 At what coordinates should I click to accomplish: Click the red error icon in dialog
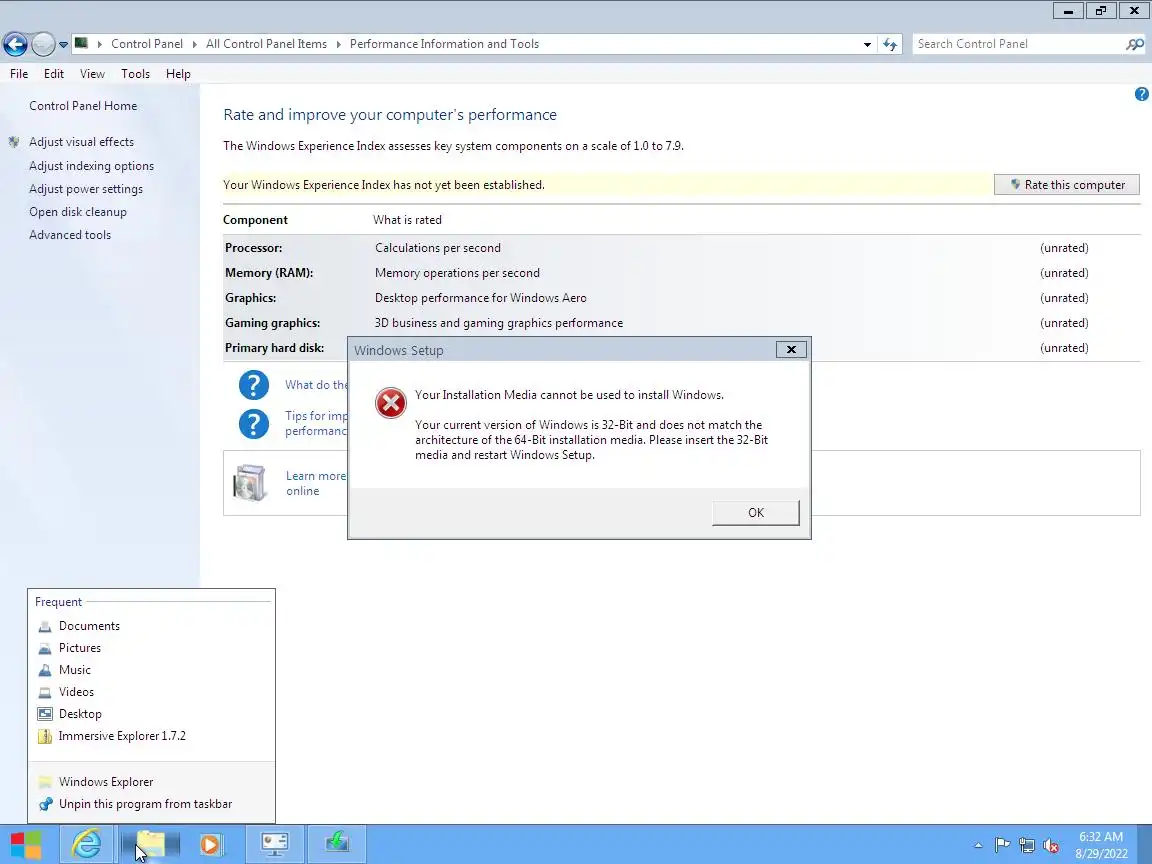pyautogui.click(x=391, y=403)
